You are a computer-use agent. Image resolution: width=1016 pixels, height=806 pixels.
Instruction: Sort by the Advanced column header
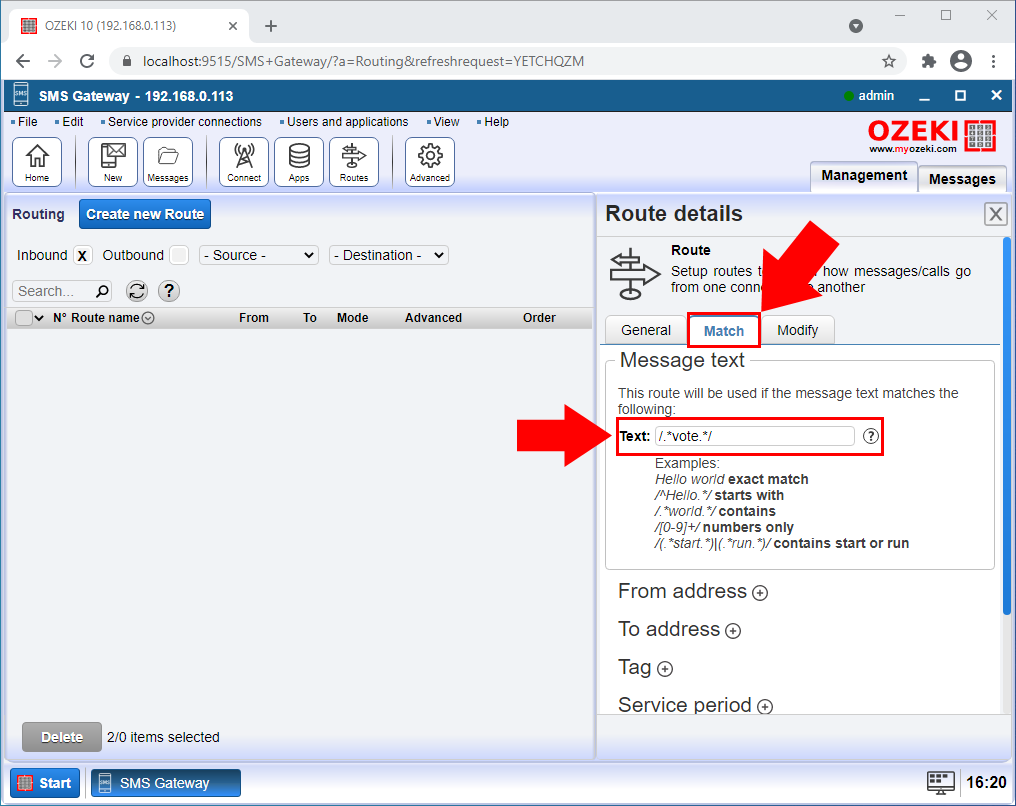(x=433, y=318)
